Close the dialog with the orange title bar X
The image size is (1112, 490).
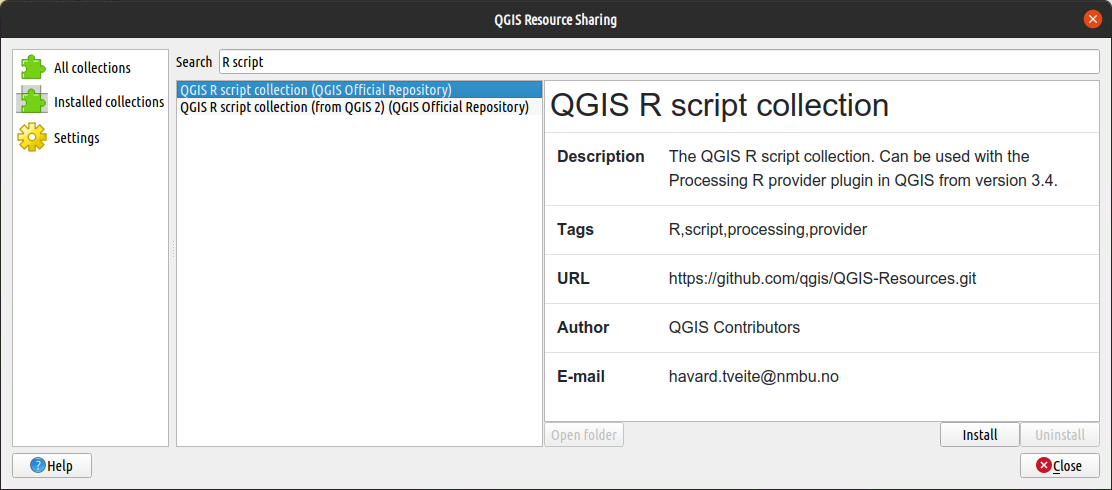(x=1092, y=19)
